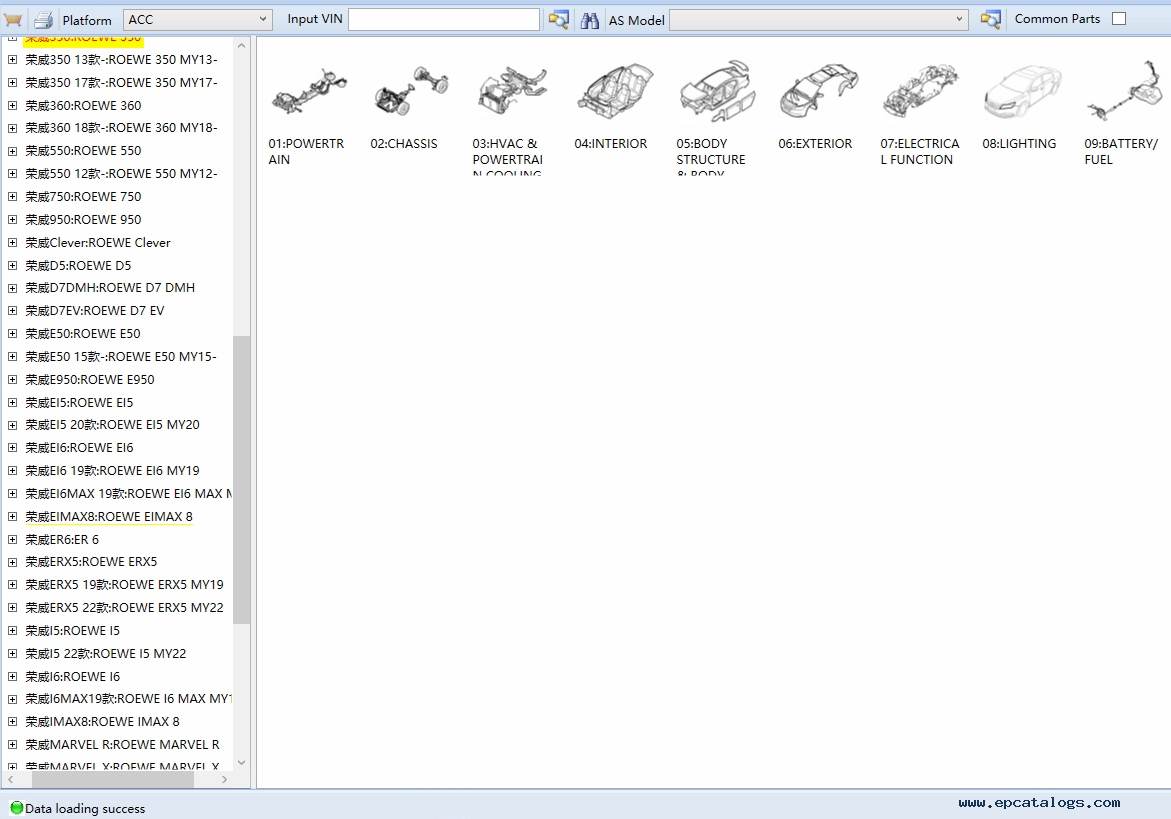
Task: Open the 08:LIGHTING category image
Action: [x=1022, y=93]
